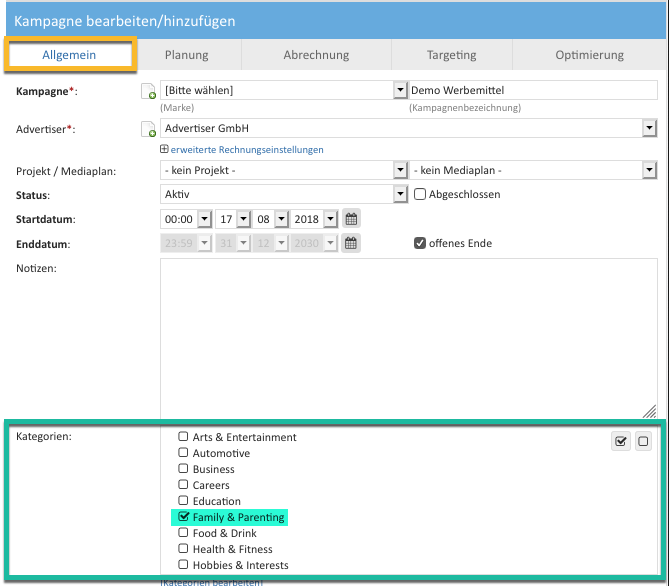Click the plus icon before erweiterte Rechnungseinstellungen
669x587 pixels.
tap(164, 150)
